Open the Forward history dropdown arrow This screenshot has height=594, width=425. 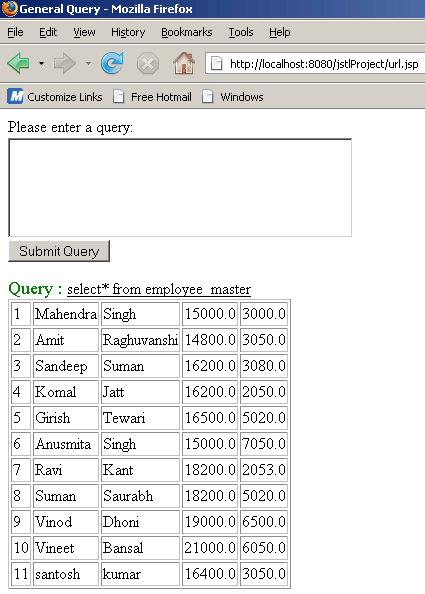click(x=88, y=63)
